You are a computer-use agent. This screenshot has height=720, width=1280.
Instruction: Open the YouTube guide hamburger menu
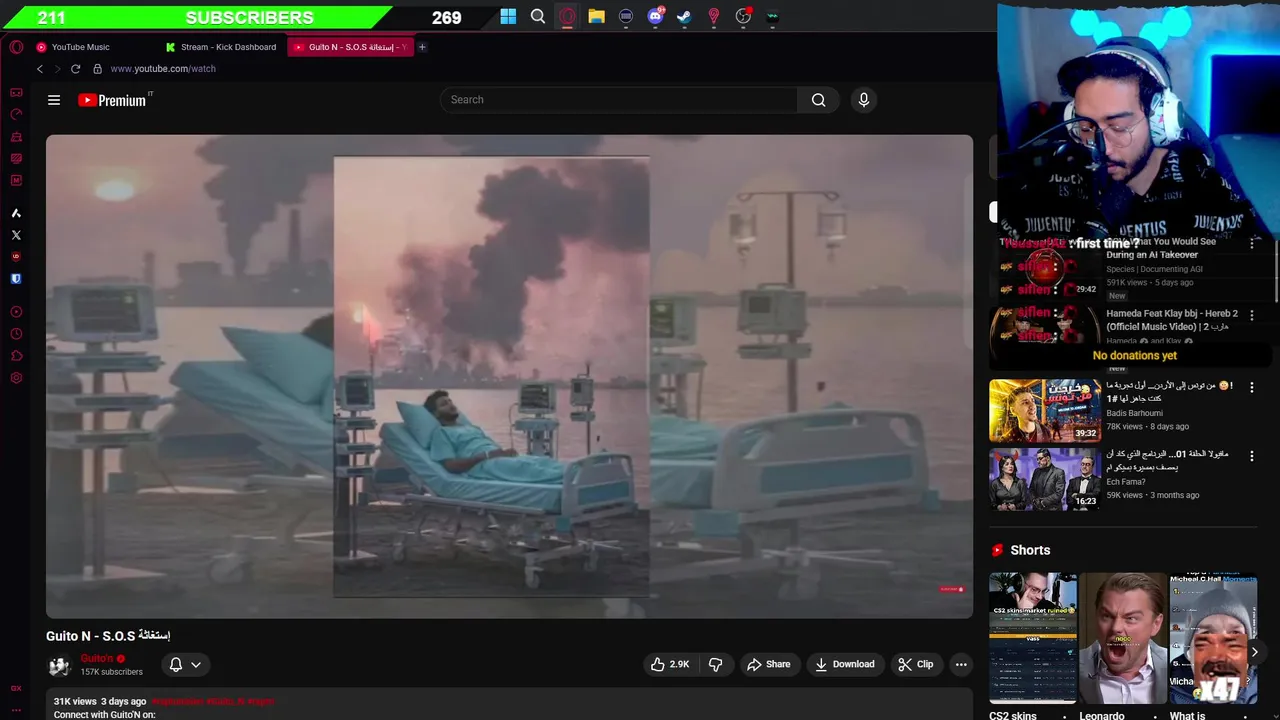54,100
